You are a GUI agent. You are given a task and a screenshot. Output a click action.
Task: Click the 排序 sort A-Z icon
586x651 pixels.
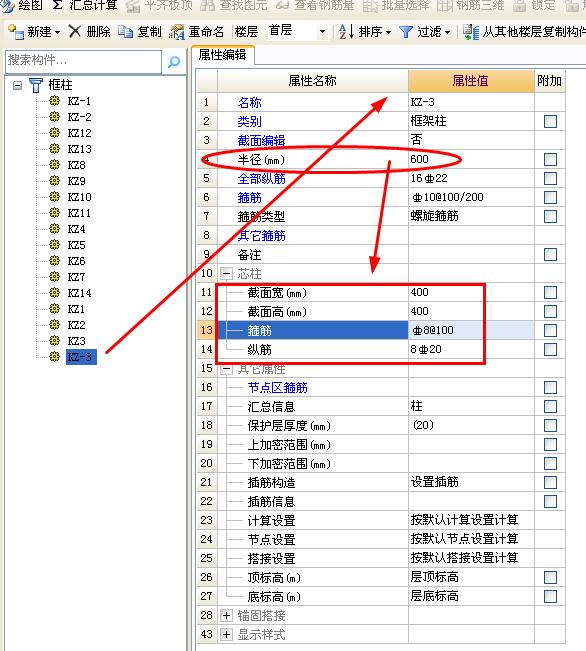[x=346, y=32]
